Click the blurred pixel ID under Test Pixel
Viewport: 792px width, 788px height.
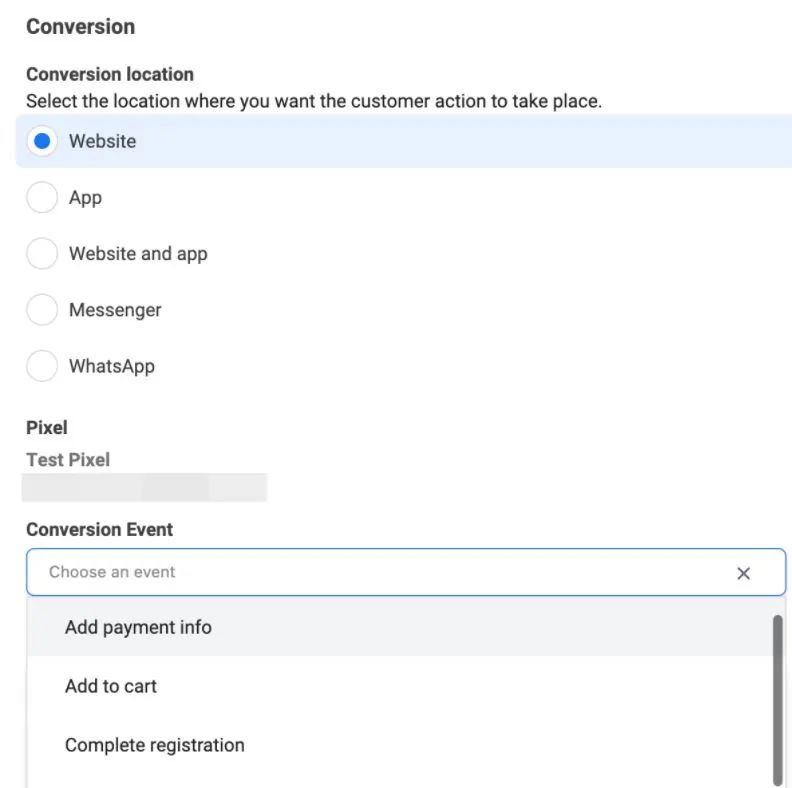point(145,487)
